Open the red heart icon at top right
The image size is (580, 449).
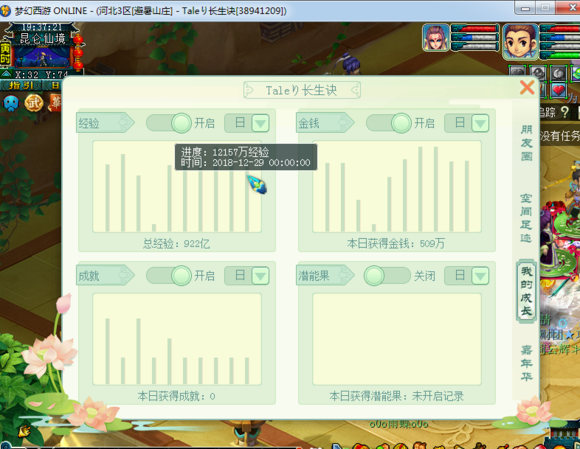558,90
